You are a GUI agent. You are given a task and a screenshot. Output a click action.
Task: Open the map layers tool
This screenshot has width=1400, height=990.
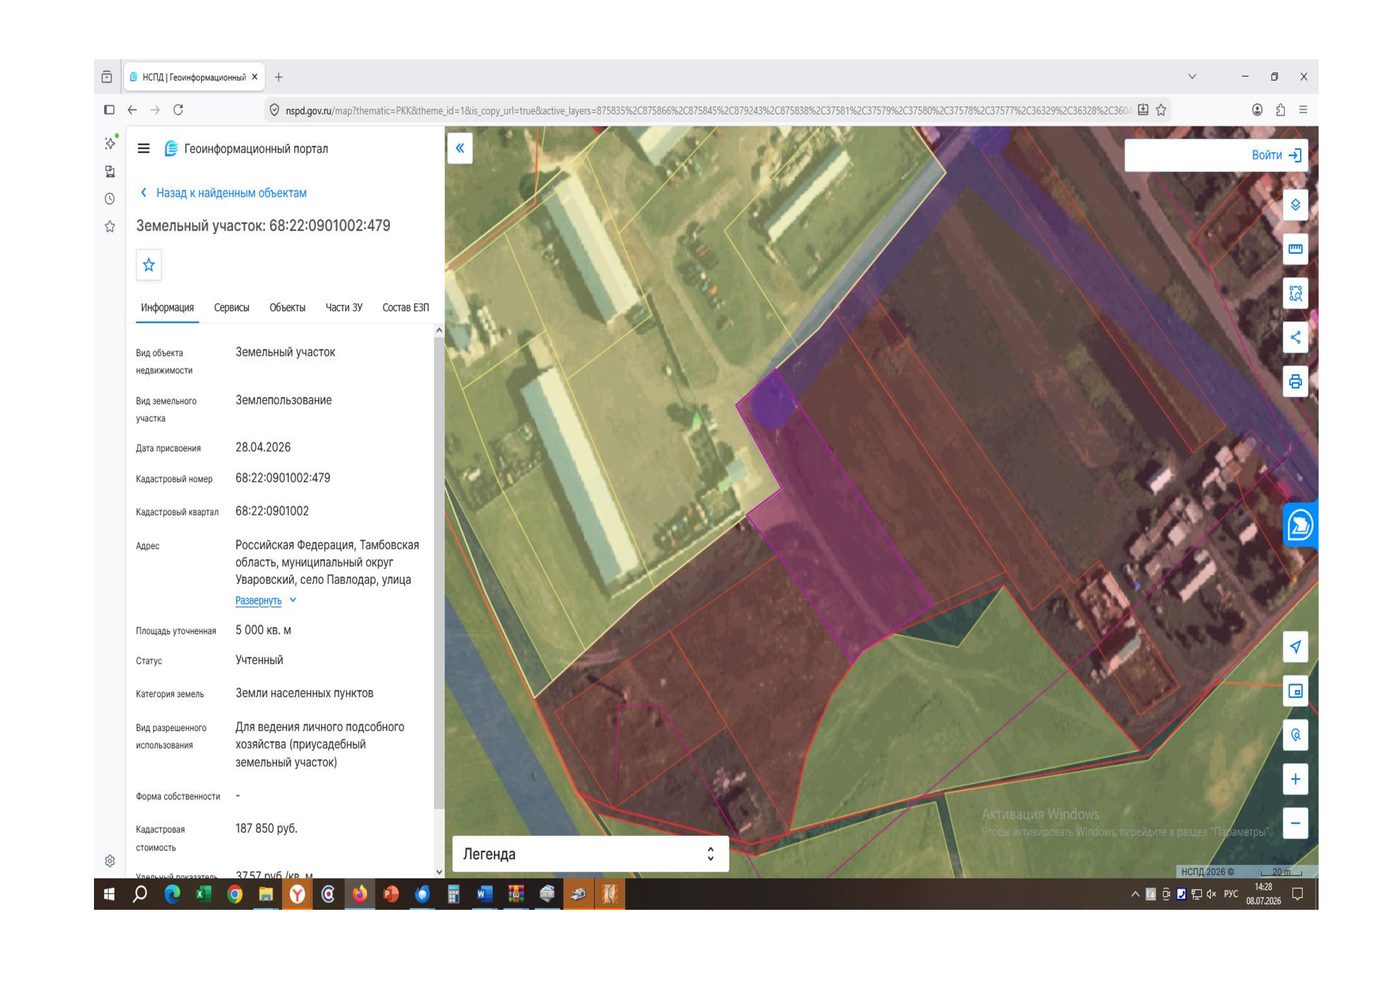tap(1295, 205)
